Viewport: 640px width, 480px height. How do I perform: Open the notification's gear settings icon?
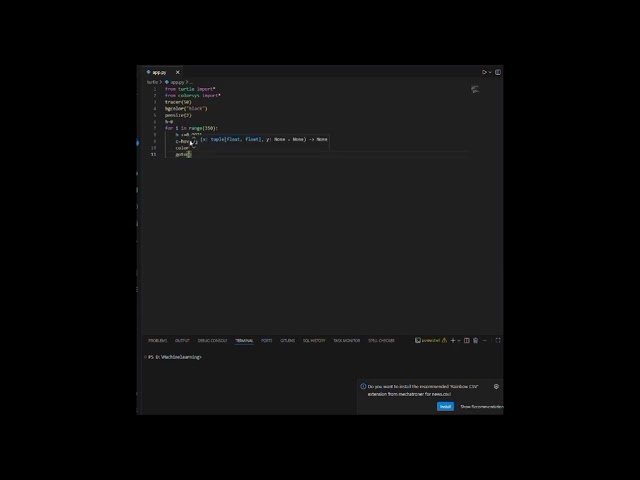(496, 386)
